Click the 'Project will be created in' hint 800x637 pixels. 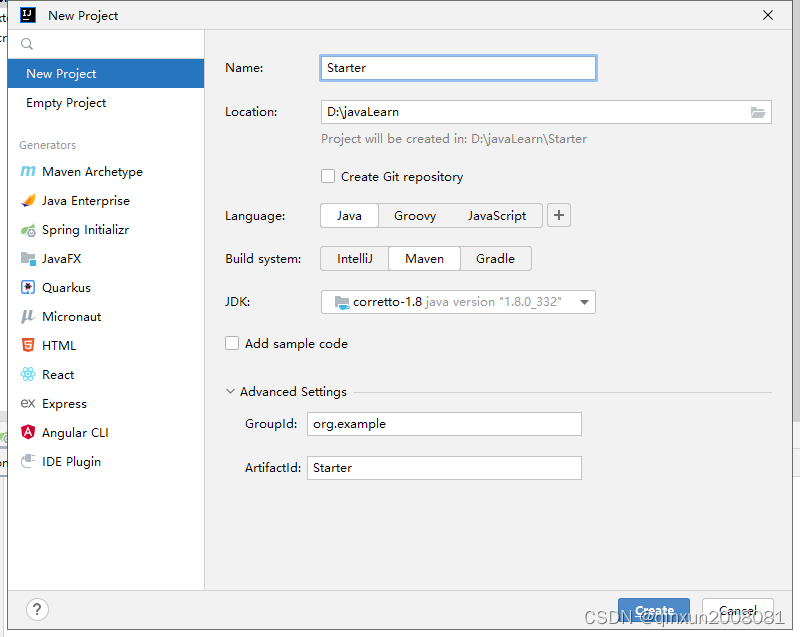click(x=454, y=139)
